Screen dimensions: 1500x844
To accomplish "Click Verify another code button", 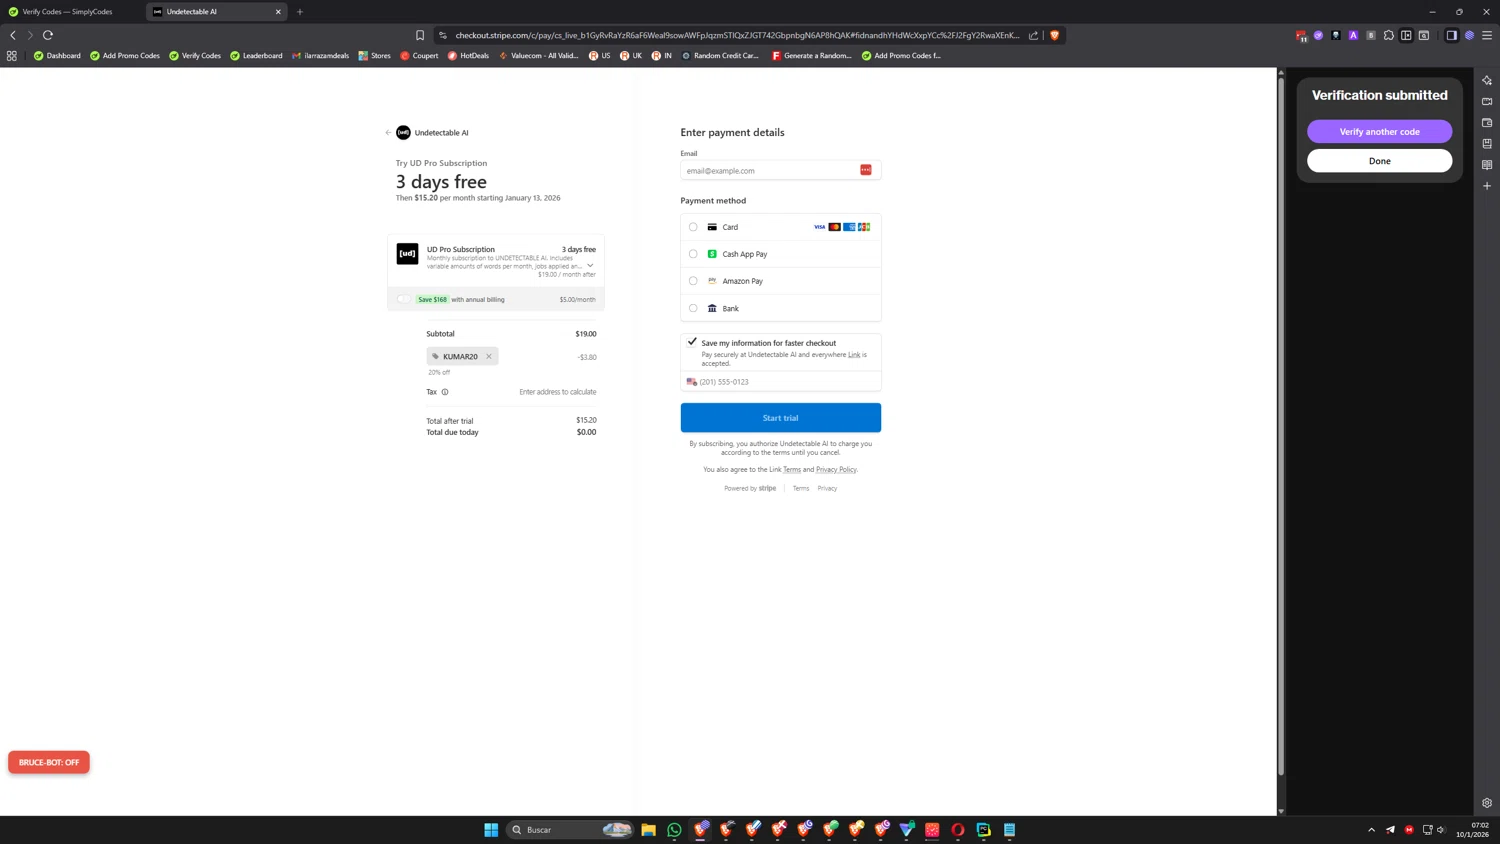I will click(1380, 132).
